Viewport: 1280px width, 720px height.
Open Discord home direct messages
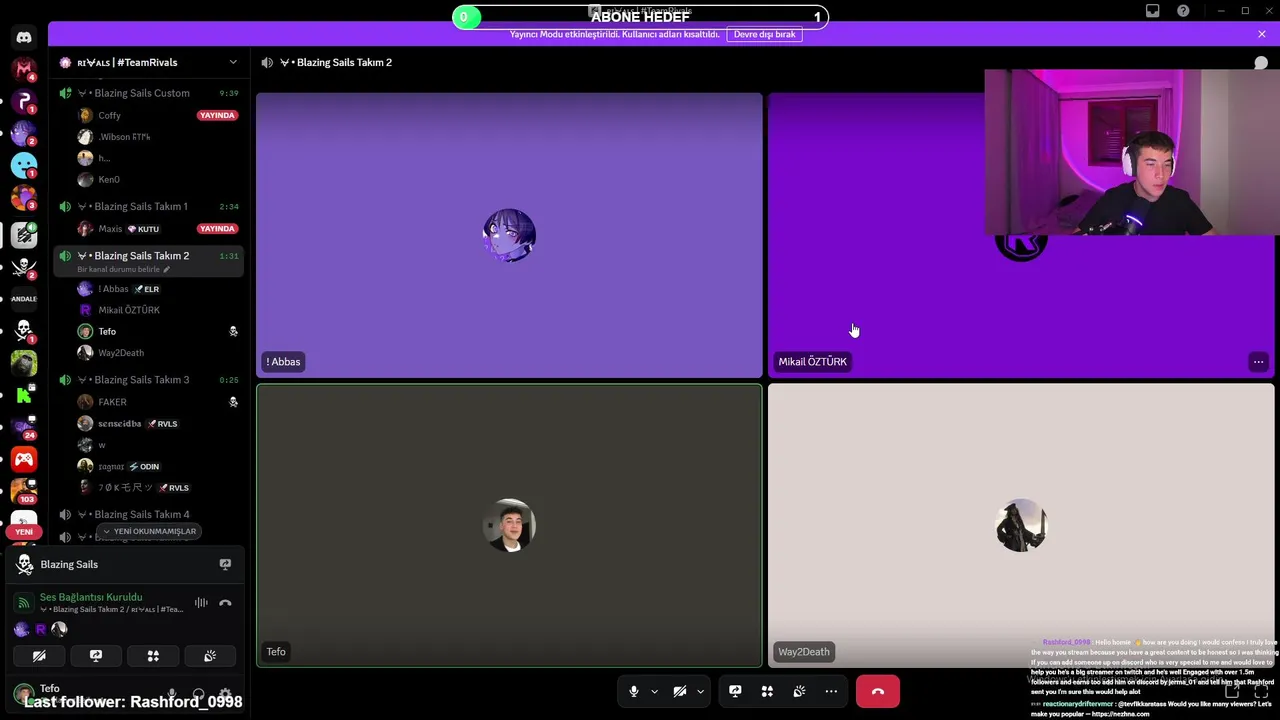(x=24, y=37)
